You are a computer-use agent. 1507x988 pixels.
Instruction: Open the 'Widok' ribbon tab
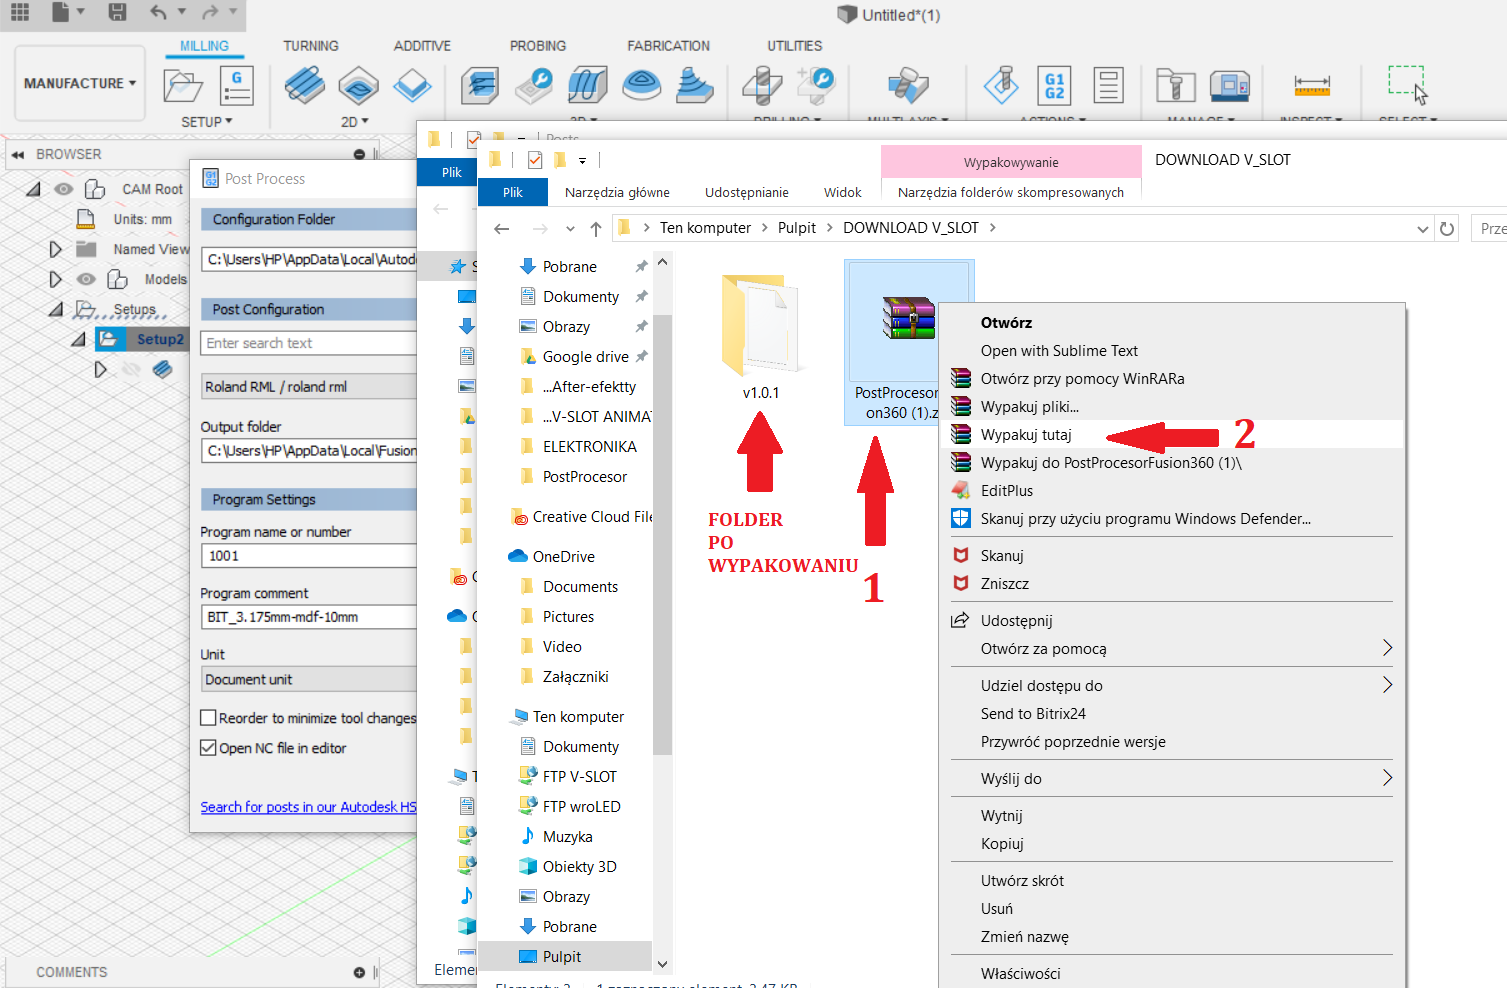click(842, 192)
